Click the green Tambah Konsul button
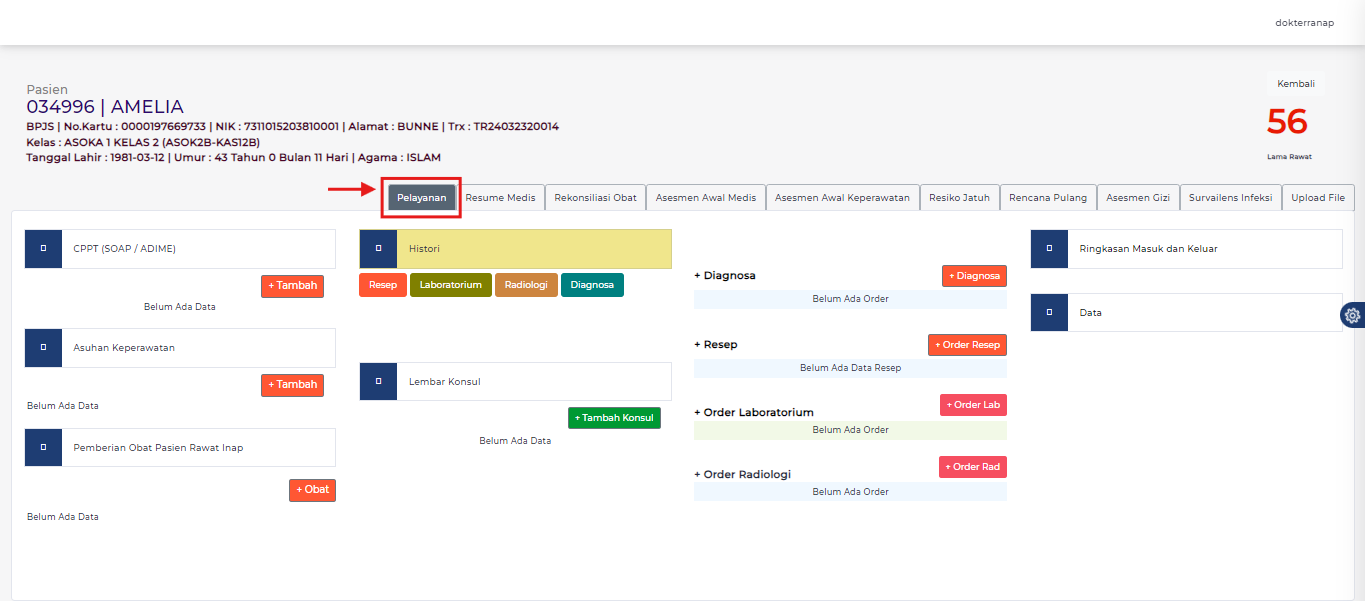The height and width of the screenshot is (601, 1365). point(614,418)
